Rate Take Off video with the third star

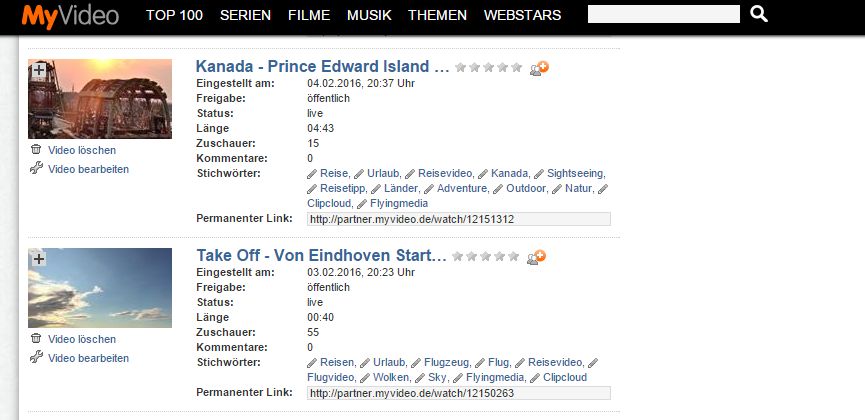486,257
